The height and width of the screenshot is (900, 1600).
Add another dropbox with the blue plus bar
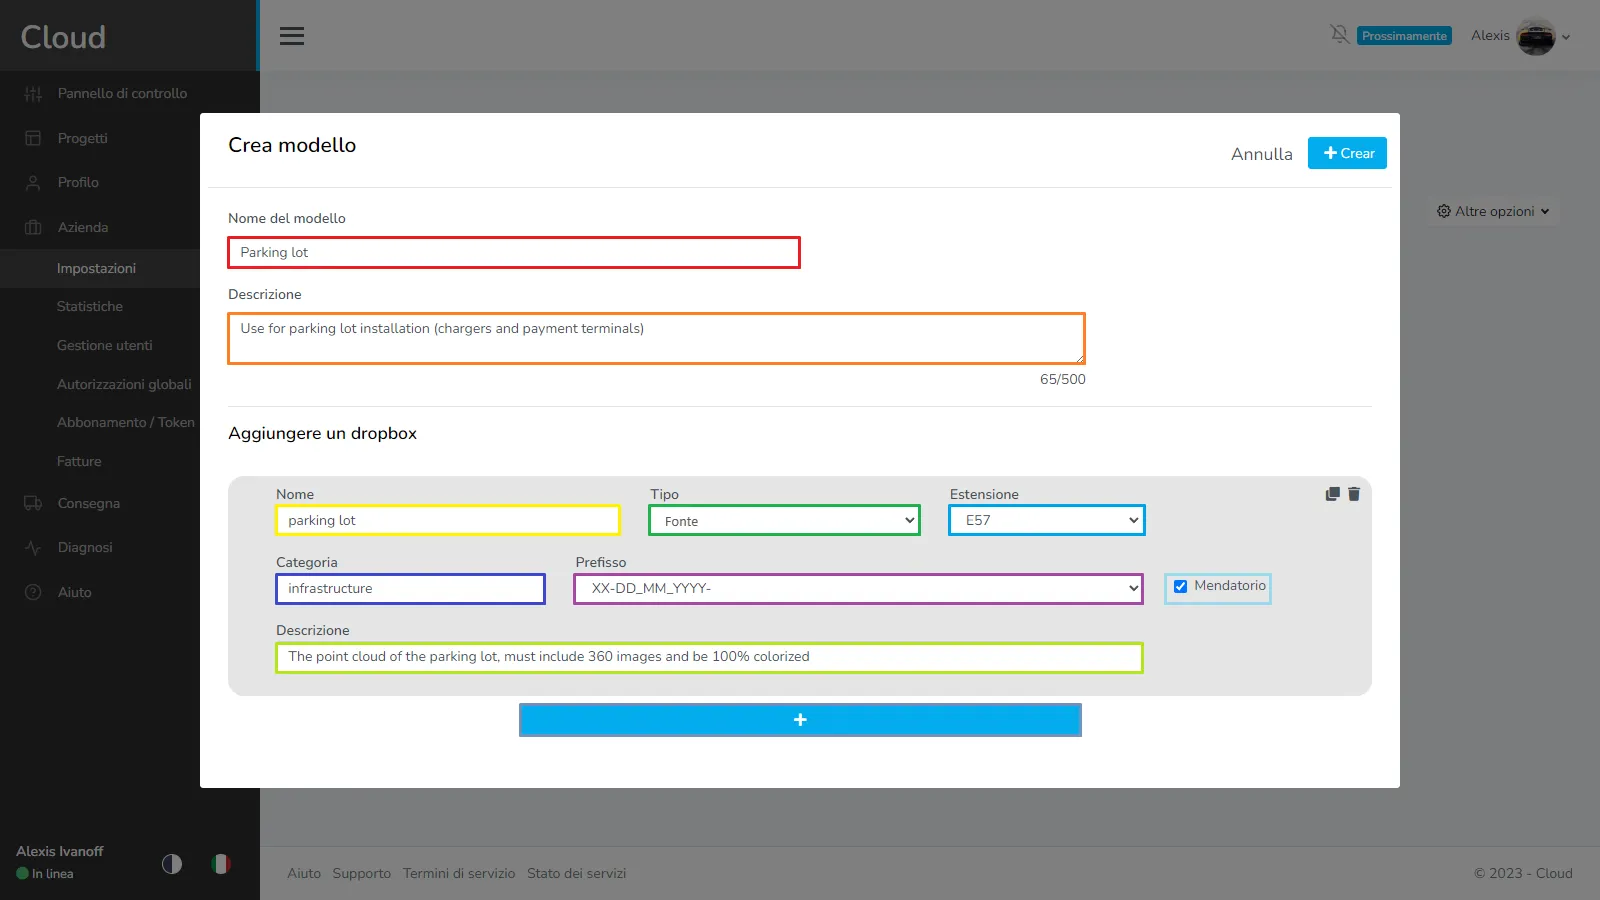[x=800, y=720]
